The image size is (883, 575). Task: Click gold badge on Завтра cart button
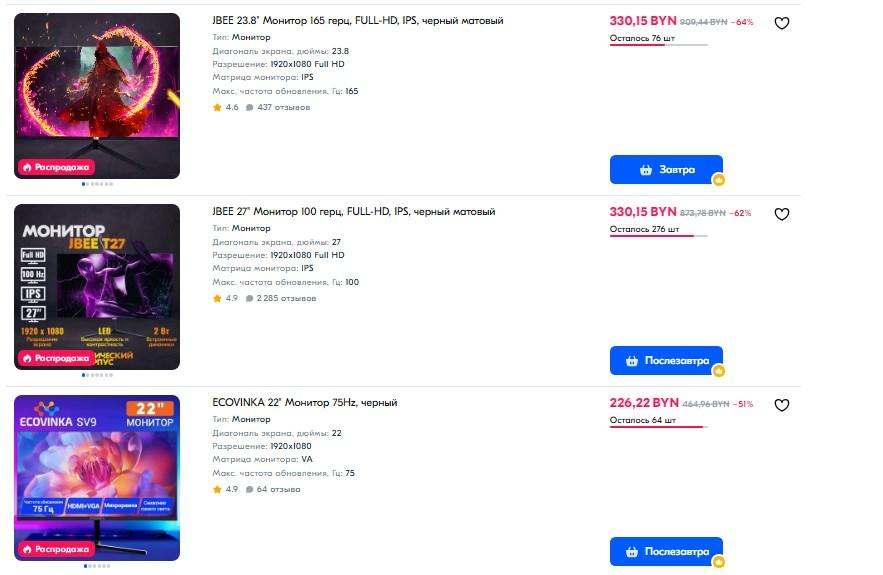[x=718, y=180]
